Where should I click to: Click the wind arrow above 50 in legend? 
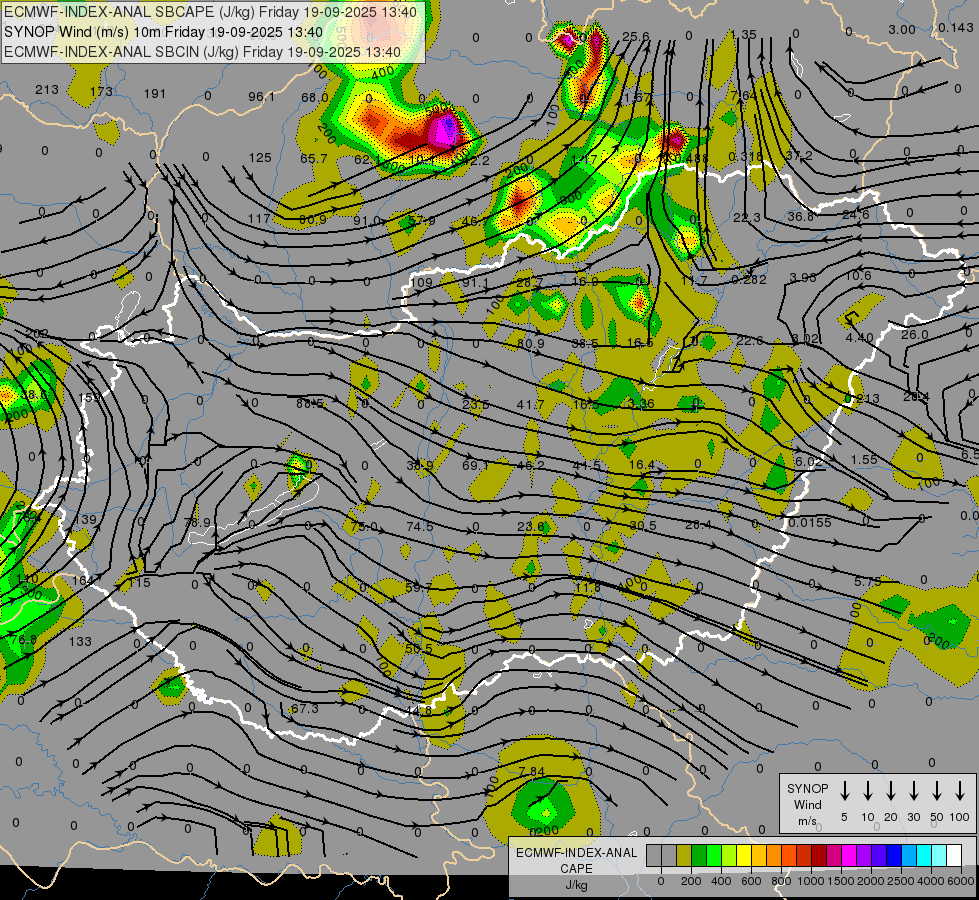pos(937,791)
